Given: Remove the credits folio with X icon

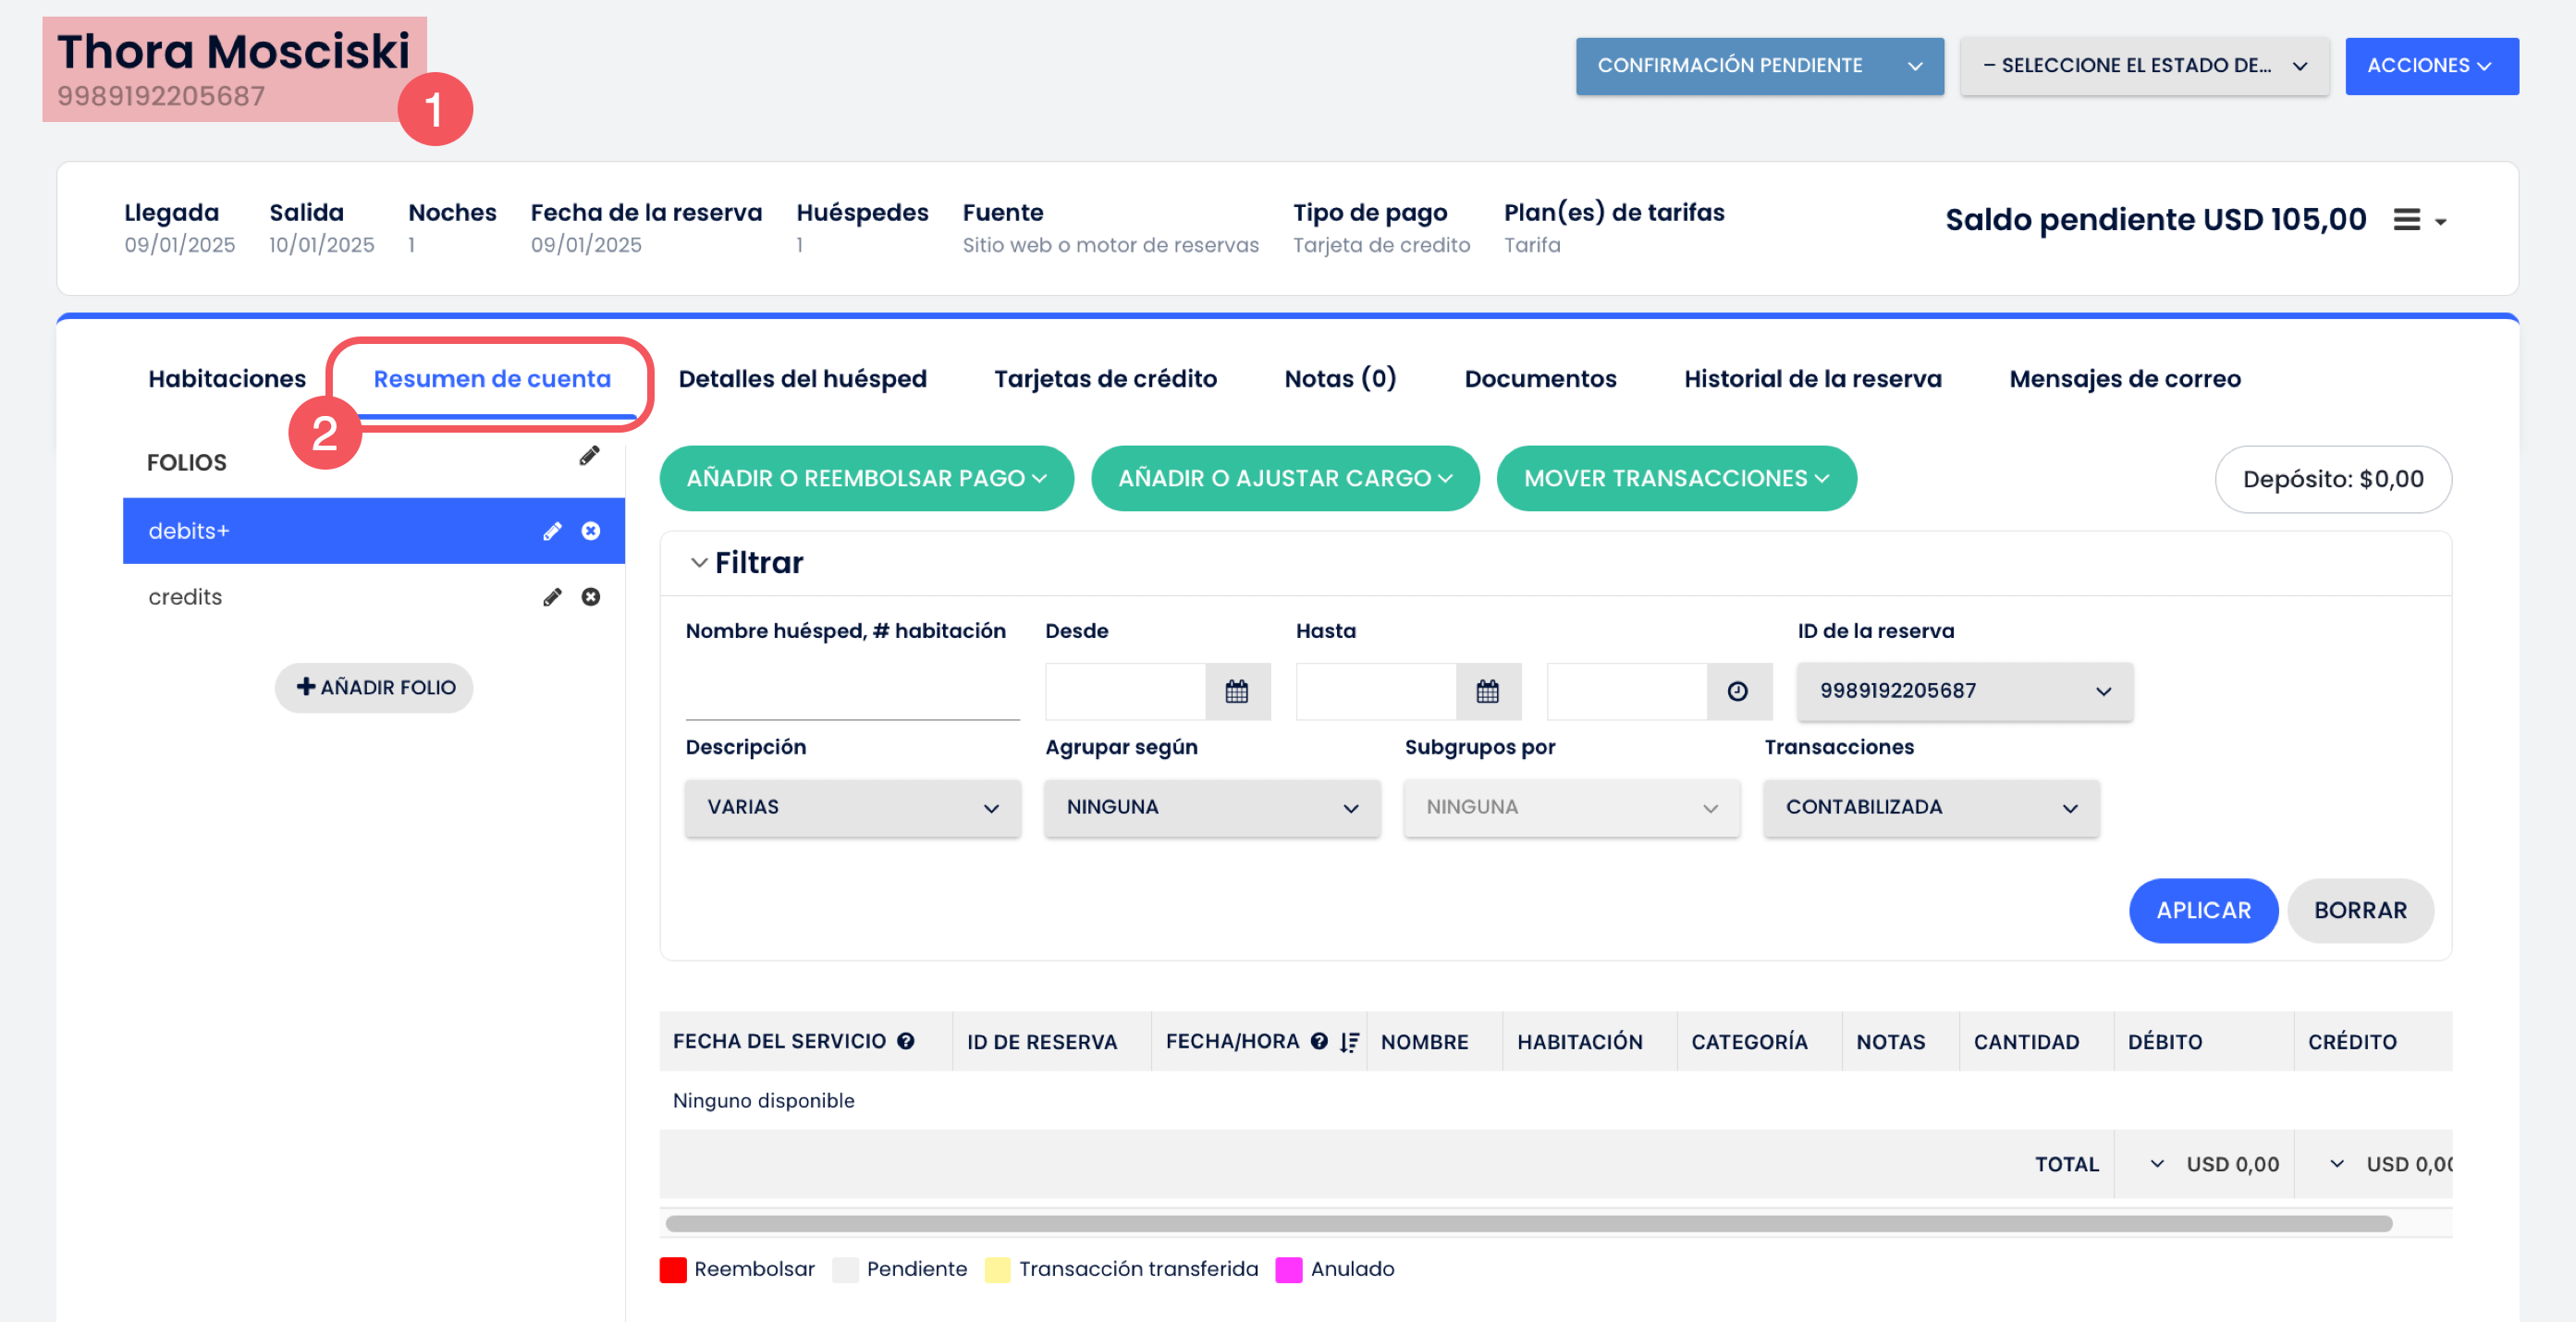Looking at the screenshot, I should point(591,597).
